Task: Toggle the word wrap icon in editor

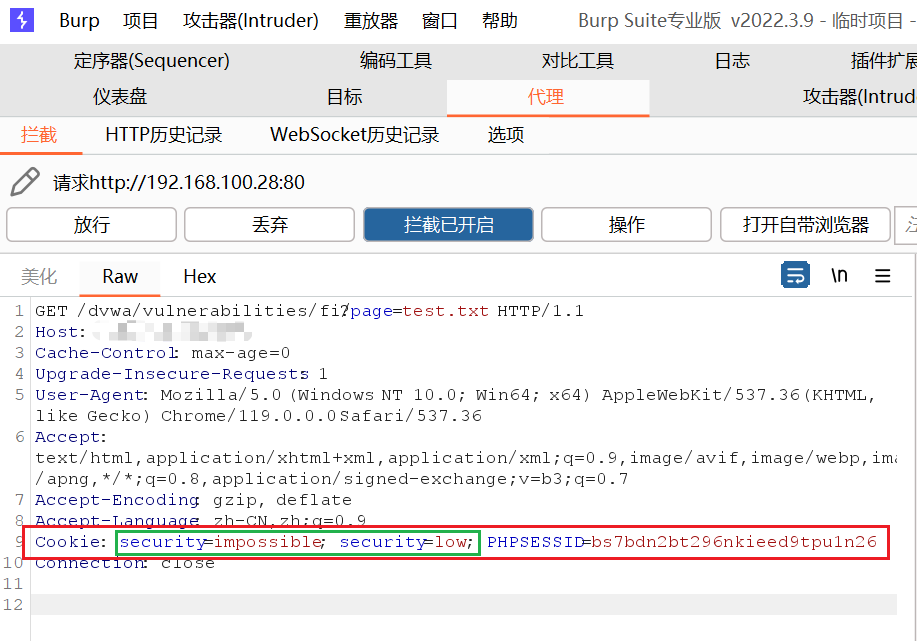Action: pyautogui.click(x=795, y=275)
